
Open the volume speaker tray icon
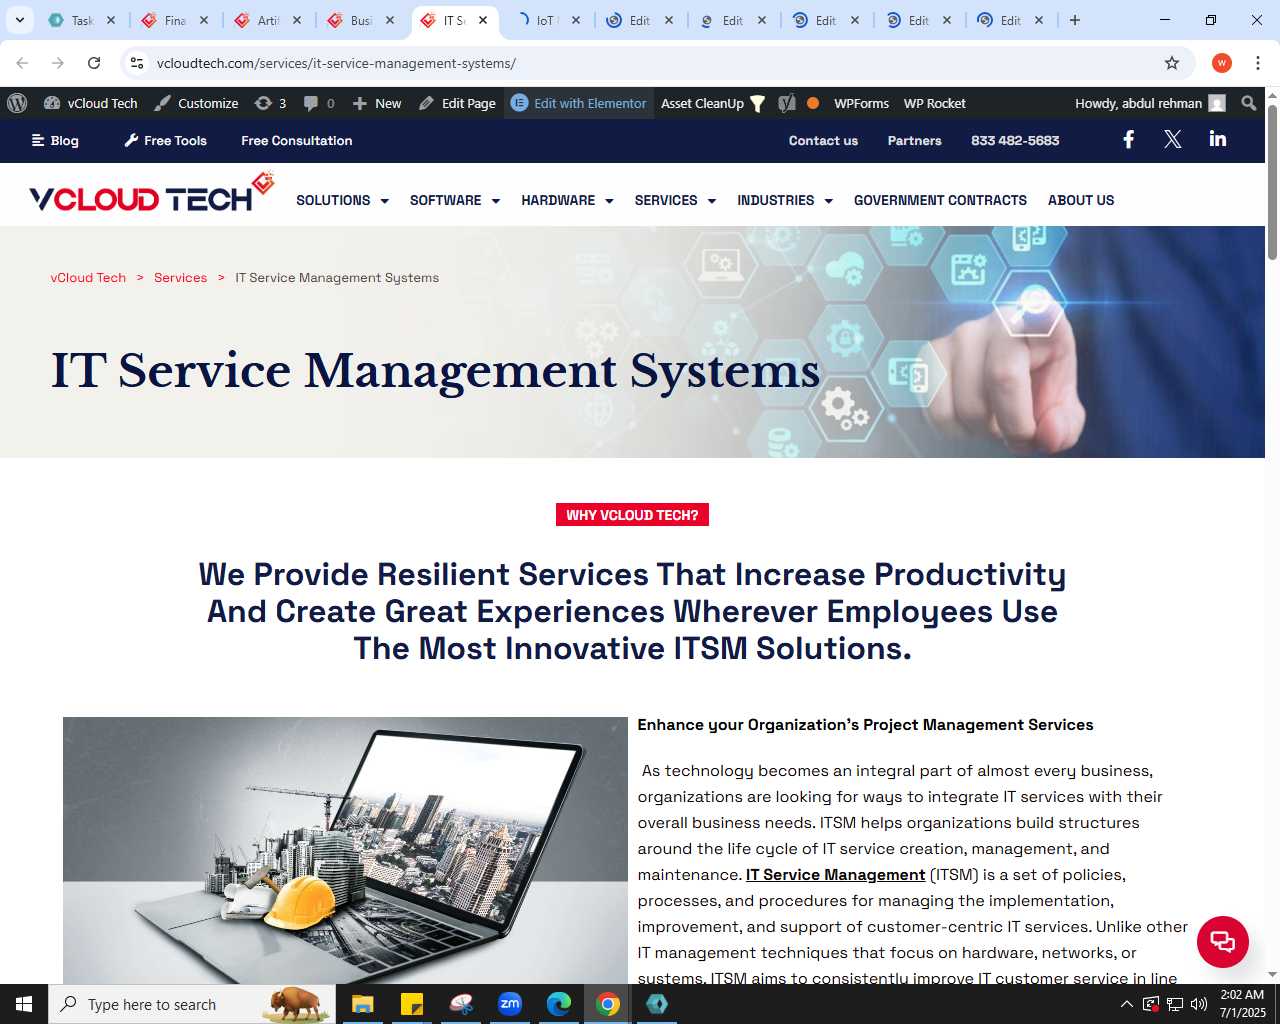pyautogui.click(x=1199, y=1004)
